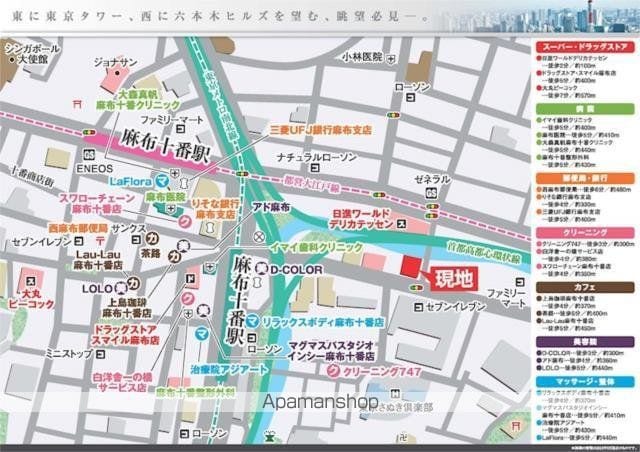Click the 上島珈琲麻布十番店 label
Viewport: 640px width, 452px height.
[127, 308]
